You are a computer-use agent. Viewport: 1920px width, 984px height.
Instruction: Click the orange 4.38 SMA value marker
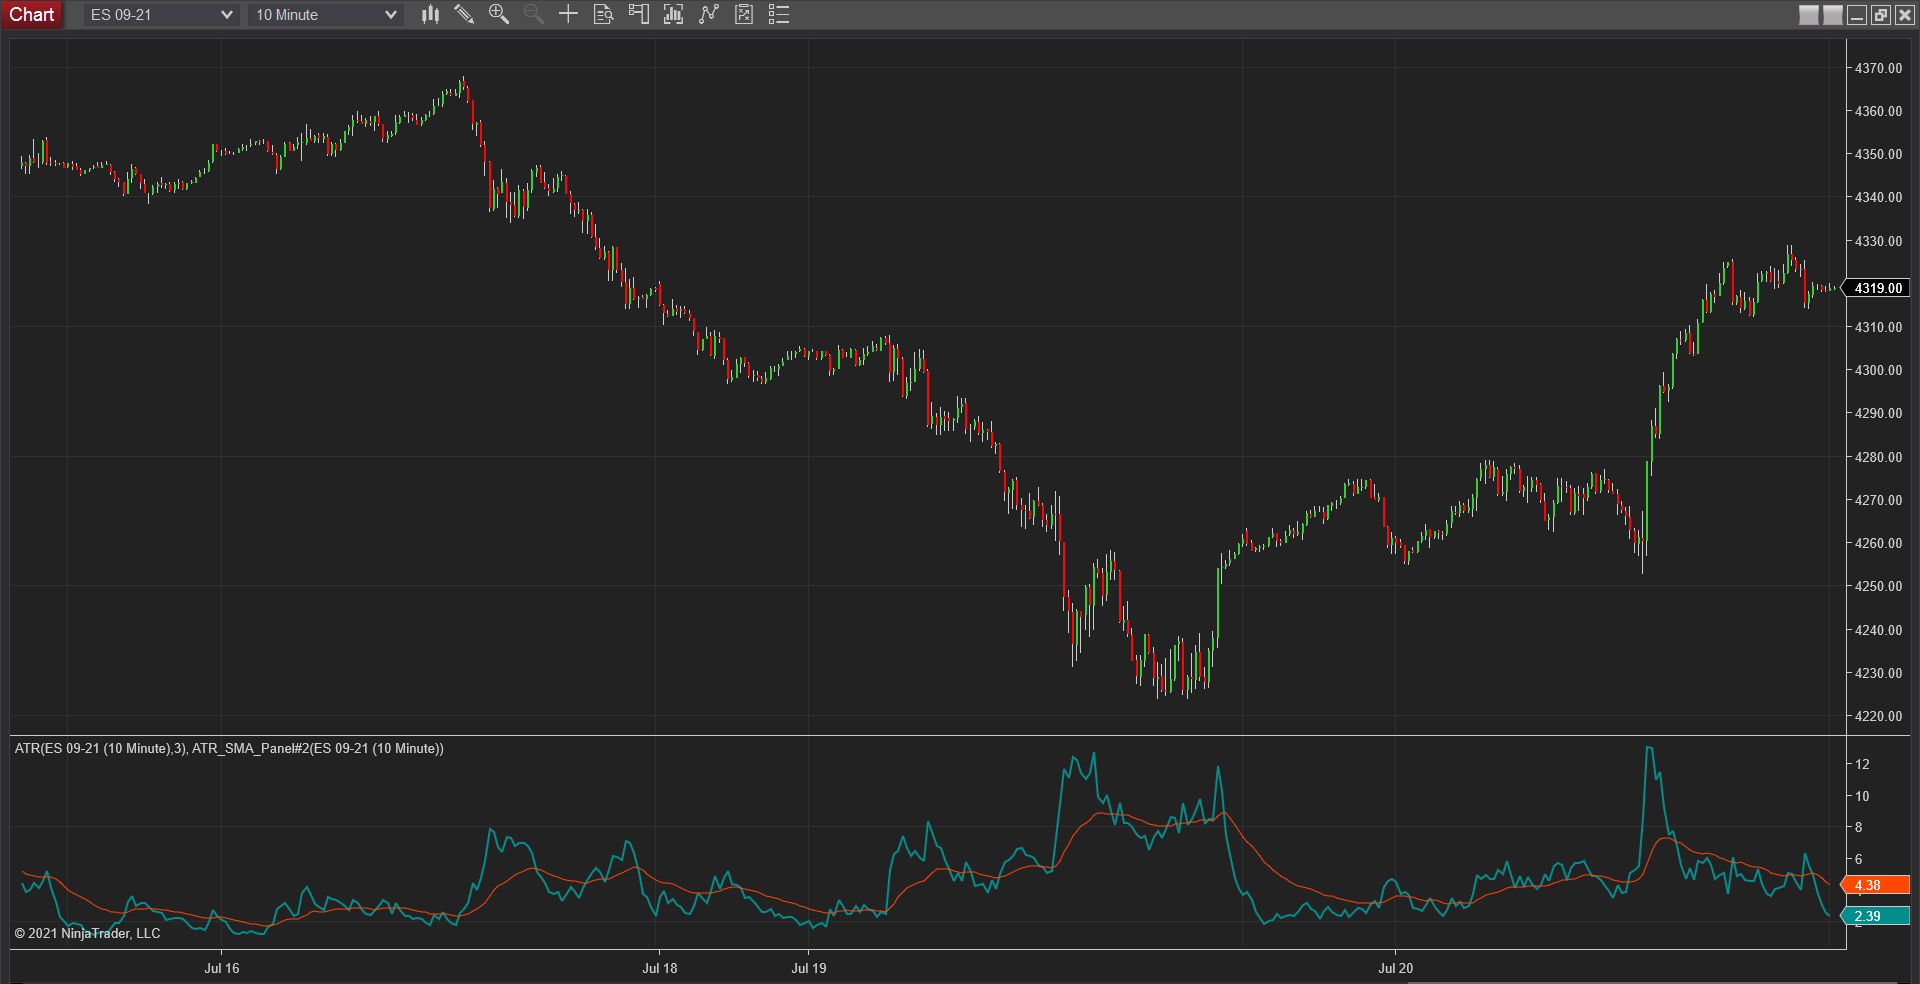[x=1876, y=885]
